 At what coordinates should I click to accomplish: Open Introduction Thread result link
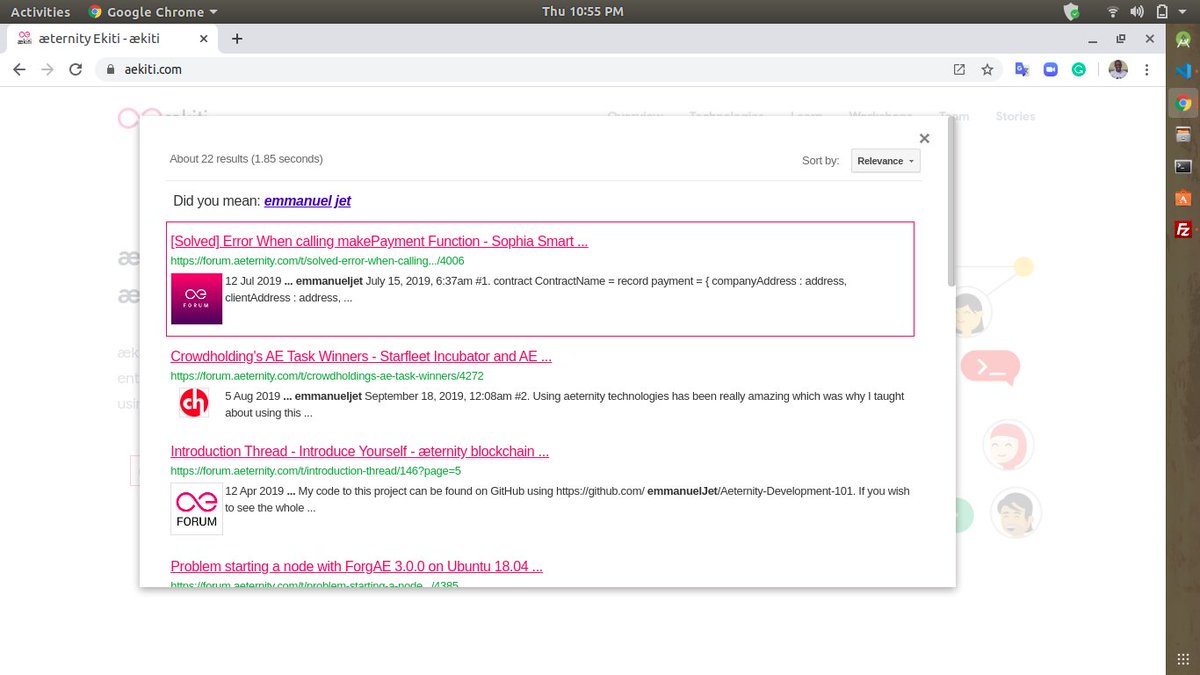pos(360,451)
